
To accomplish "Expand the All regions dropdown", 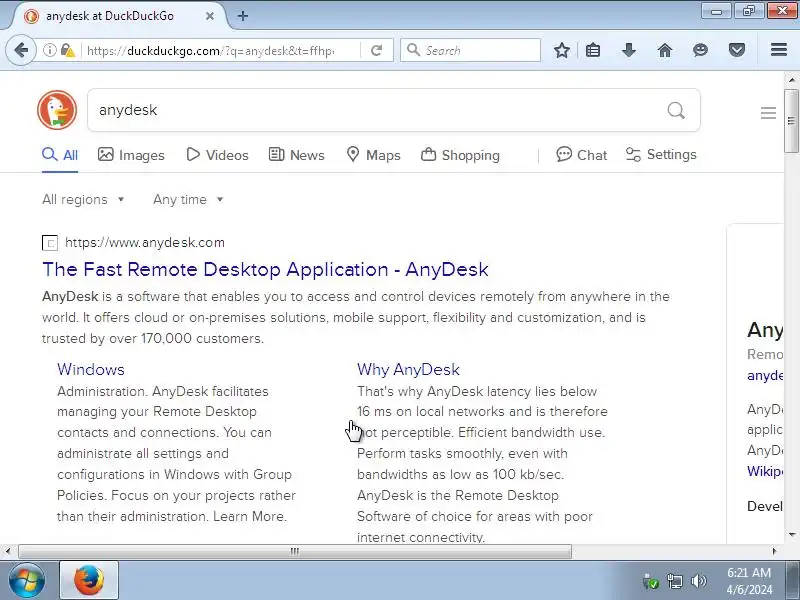I will click(83, 199).
